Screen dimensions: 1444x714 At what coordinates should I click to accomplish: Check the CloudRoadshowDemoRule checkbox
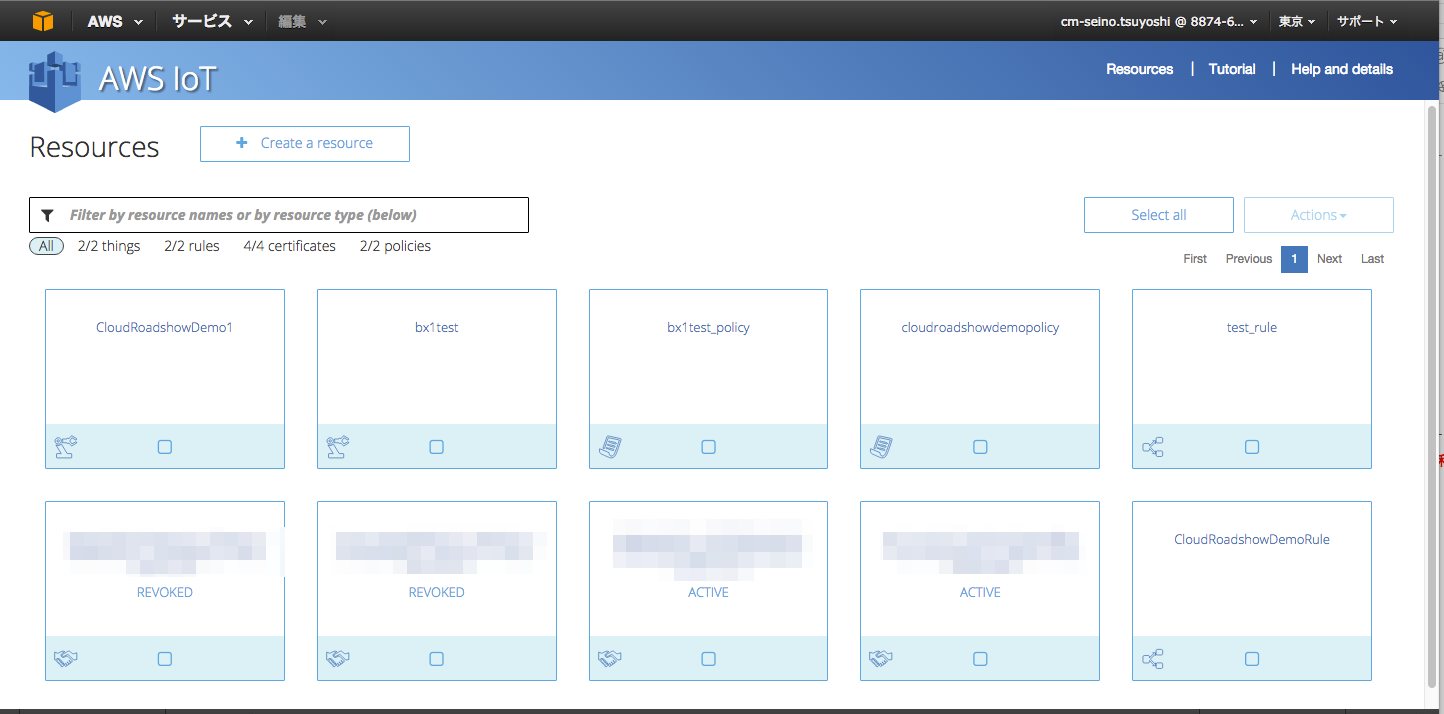[x=1252, y=659]
